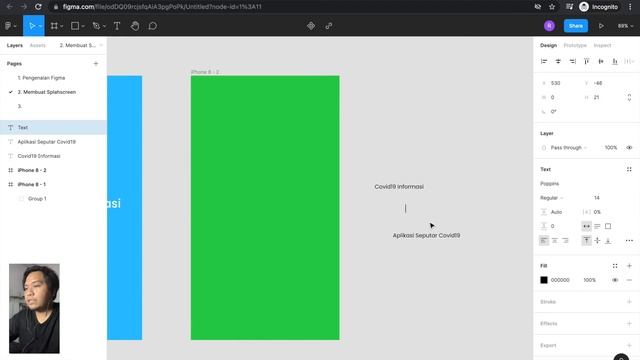Switch to the Design tab
Image resolution: width=640 pixels, height=360 pixels.
pyautogui.click(x=548, y=45)
